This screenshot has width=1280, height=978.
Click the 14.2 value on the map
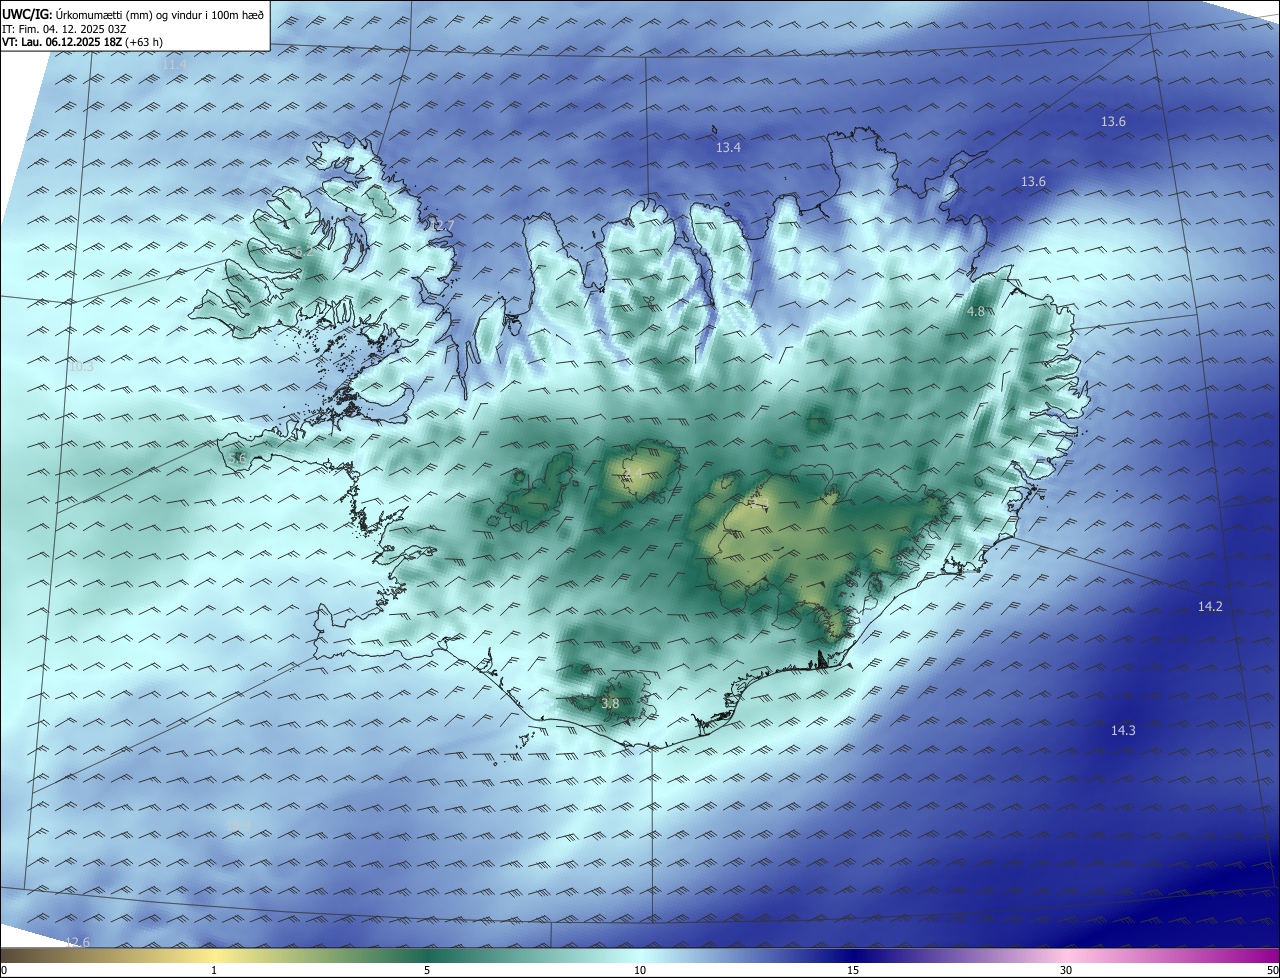pyautogui.click(x=1210, y=606)
